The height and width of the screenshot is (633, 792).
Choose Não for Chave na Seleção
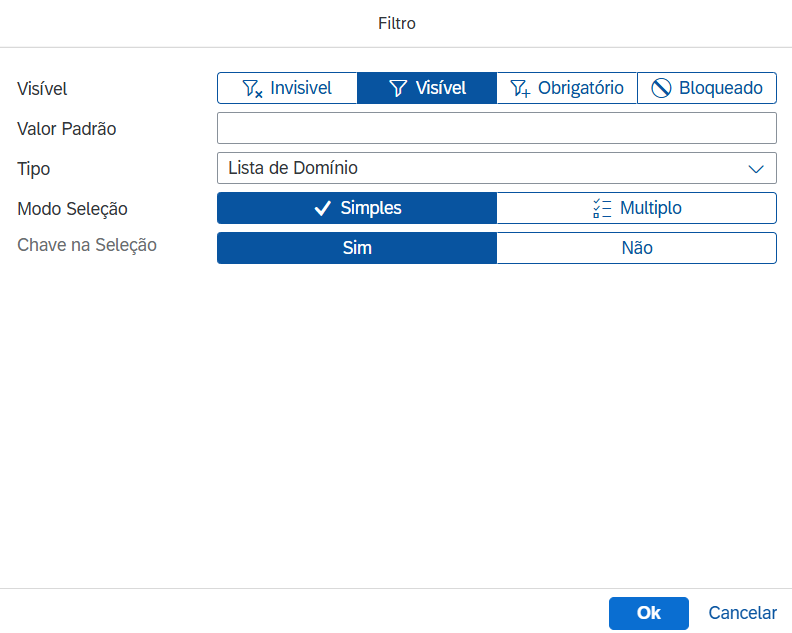point(636,248)
